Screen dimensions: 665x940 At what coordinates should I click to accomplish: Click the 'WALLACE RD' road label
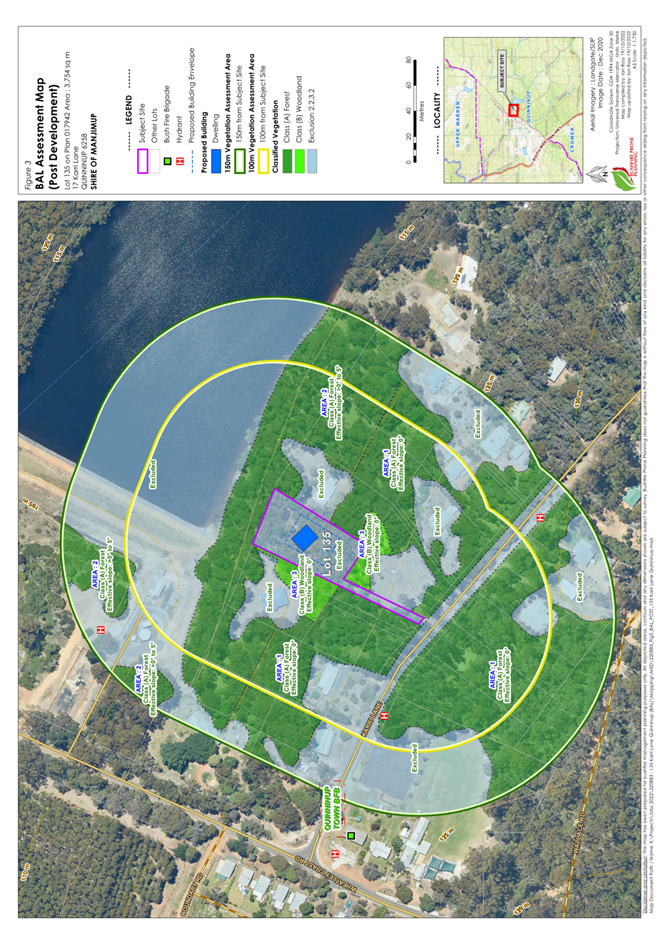pos(578,833)
